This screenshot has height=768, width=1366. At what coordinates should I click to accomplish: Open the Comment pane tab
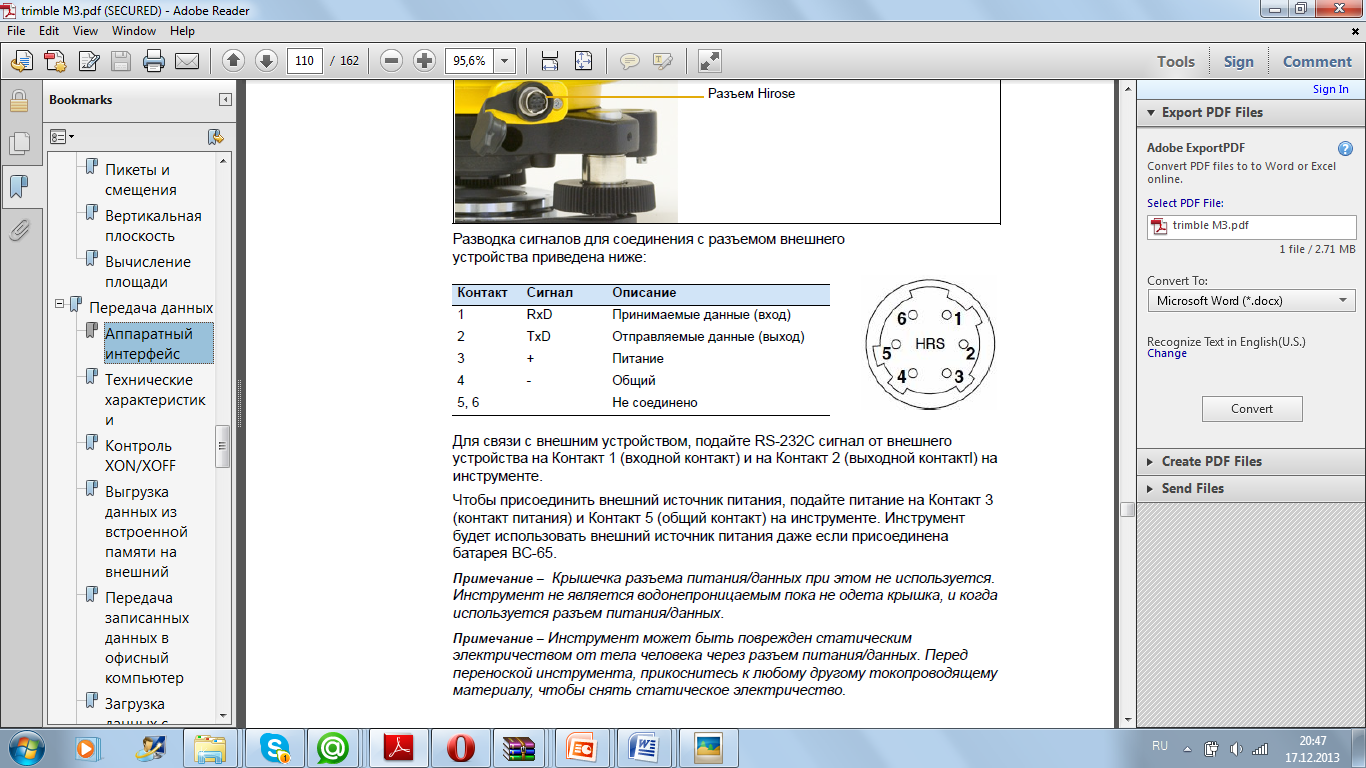[x=1317, y=61]
